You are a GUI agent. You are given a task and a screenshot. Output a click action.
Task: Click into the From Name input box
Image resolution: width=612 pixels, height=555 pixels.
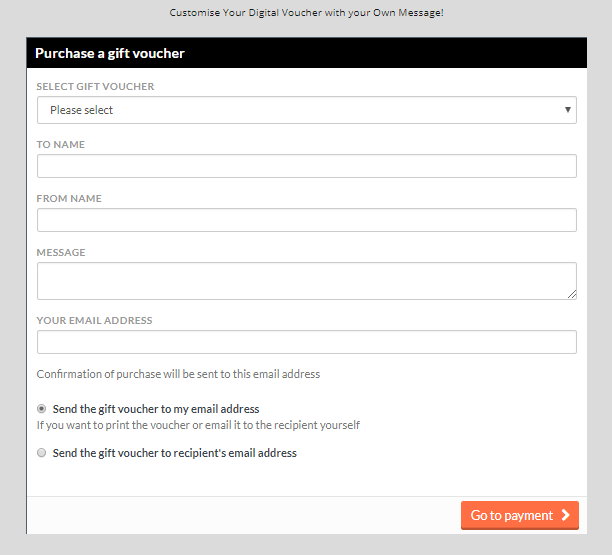[306, 220]
